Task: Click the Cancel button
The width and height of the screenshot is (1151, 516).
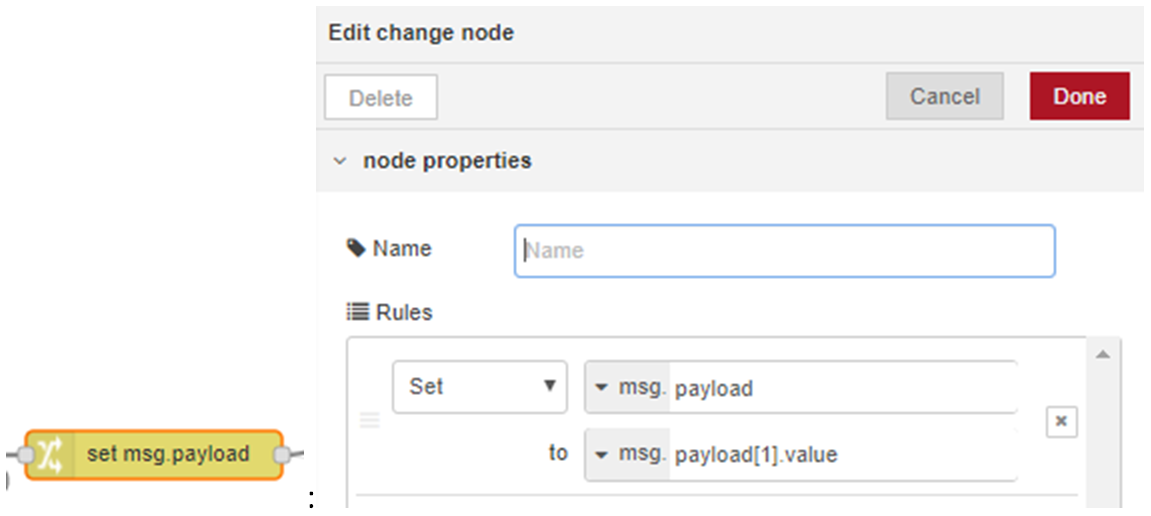Action: coord(945,96)
